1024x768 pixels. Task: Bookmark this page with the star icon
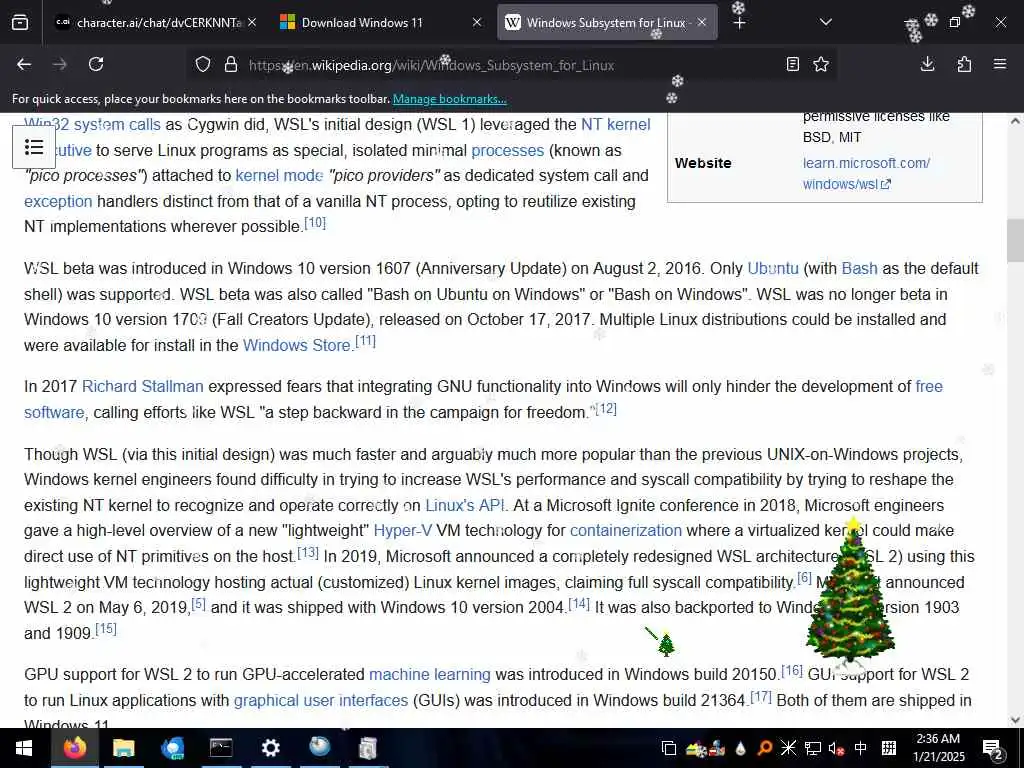[821, 64]
